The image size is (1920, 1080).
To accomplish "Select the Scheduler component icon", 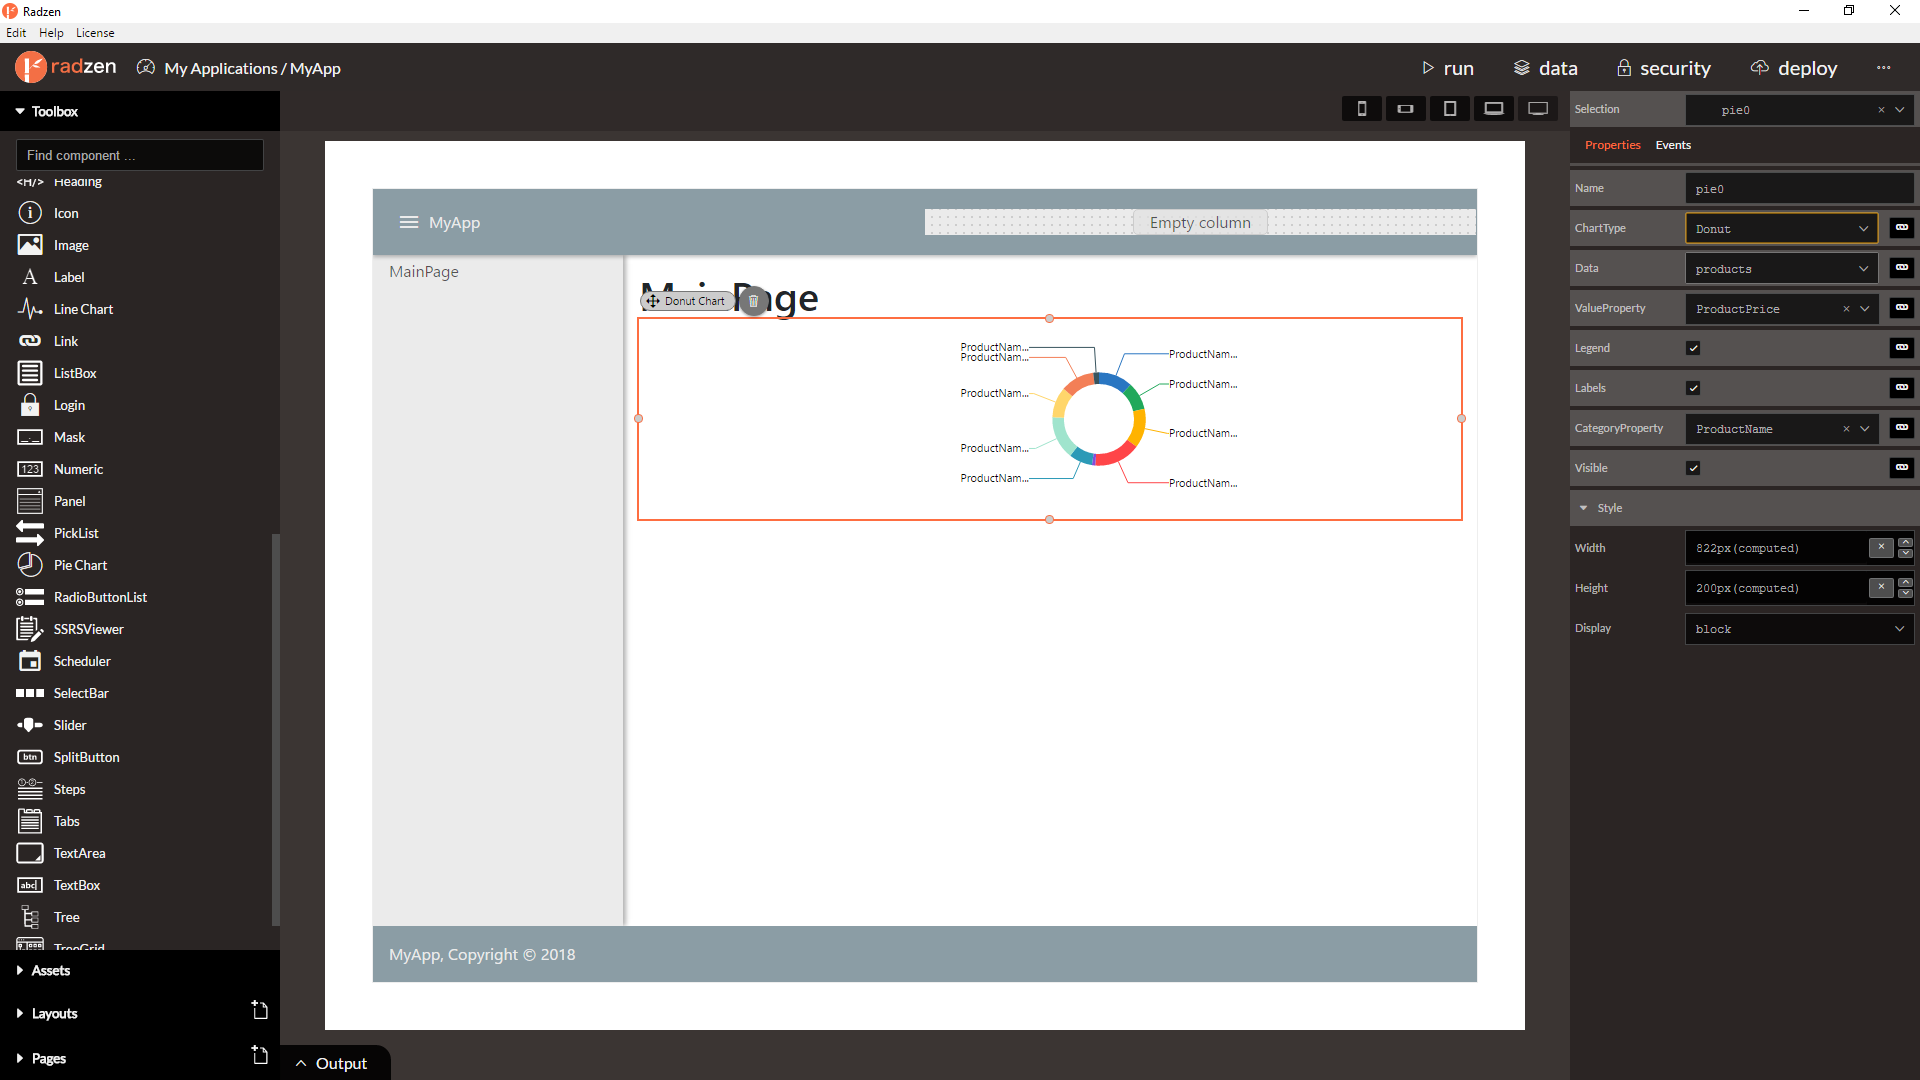I will (x=30, y=661).
